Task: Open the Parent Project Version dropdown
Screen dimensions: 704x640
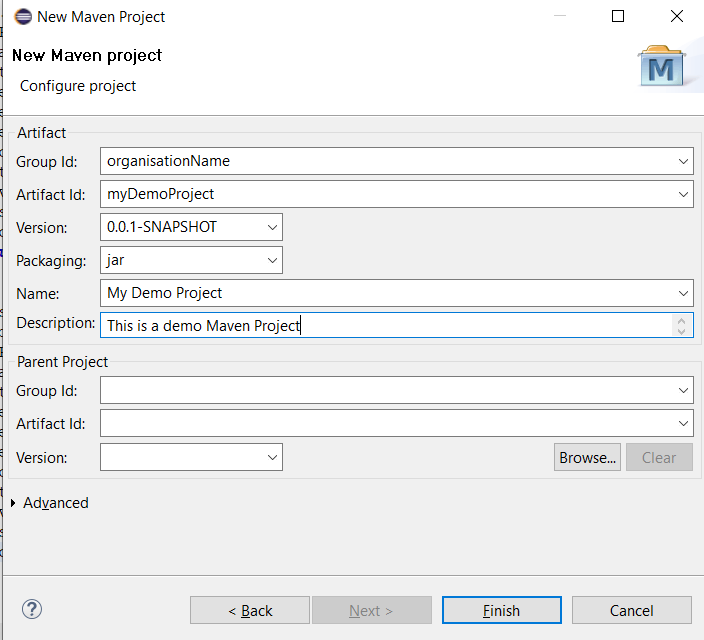Action: pos(272,457)
